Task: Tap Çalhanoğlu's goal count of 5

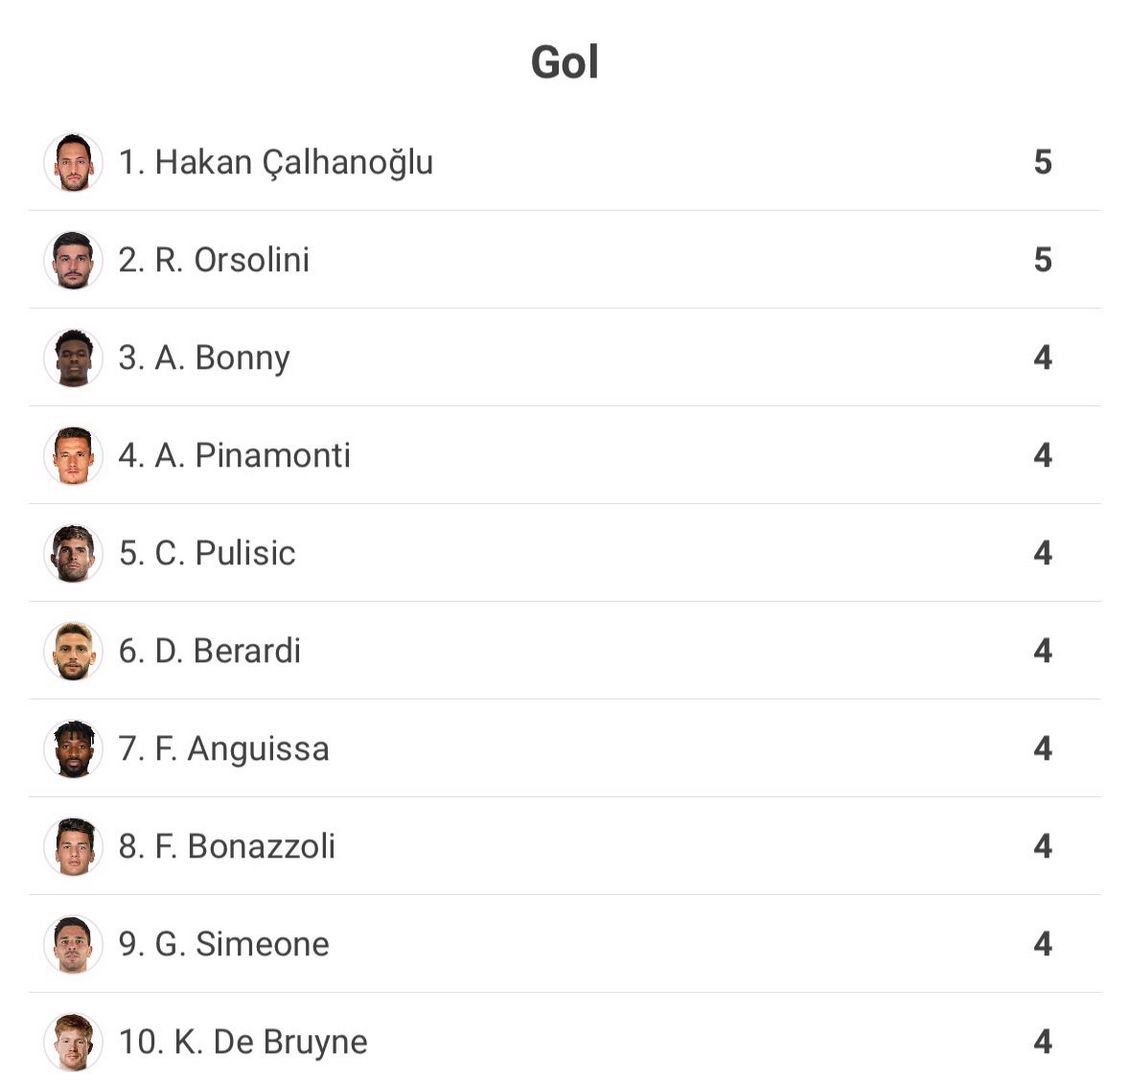Action: pos(1042,162)
